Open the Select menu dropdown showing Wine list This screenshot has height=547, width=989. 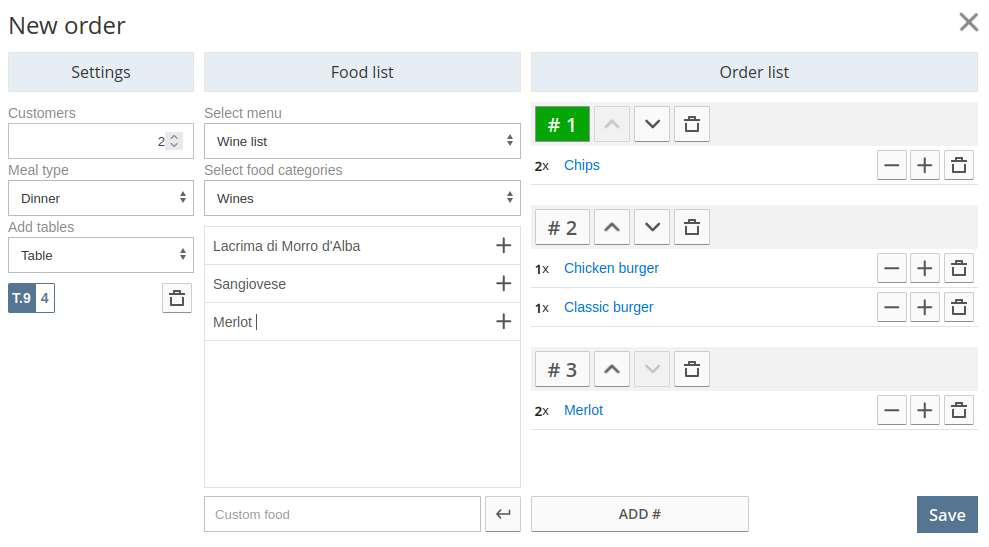click(x=362, y=141)
